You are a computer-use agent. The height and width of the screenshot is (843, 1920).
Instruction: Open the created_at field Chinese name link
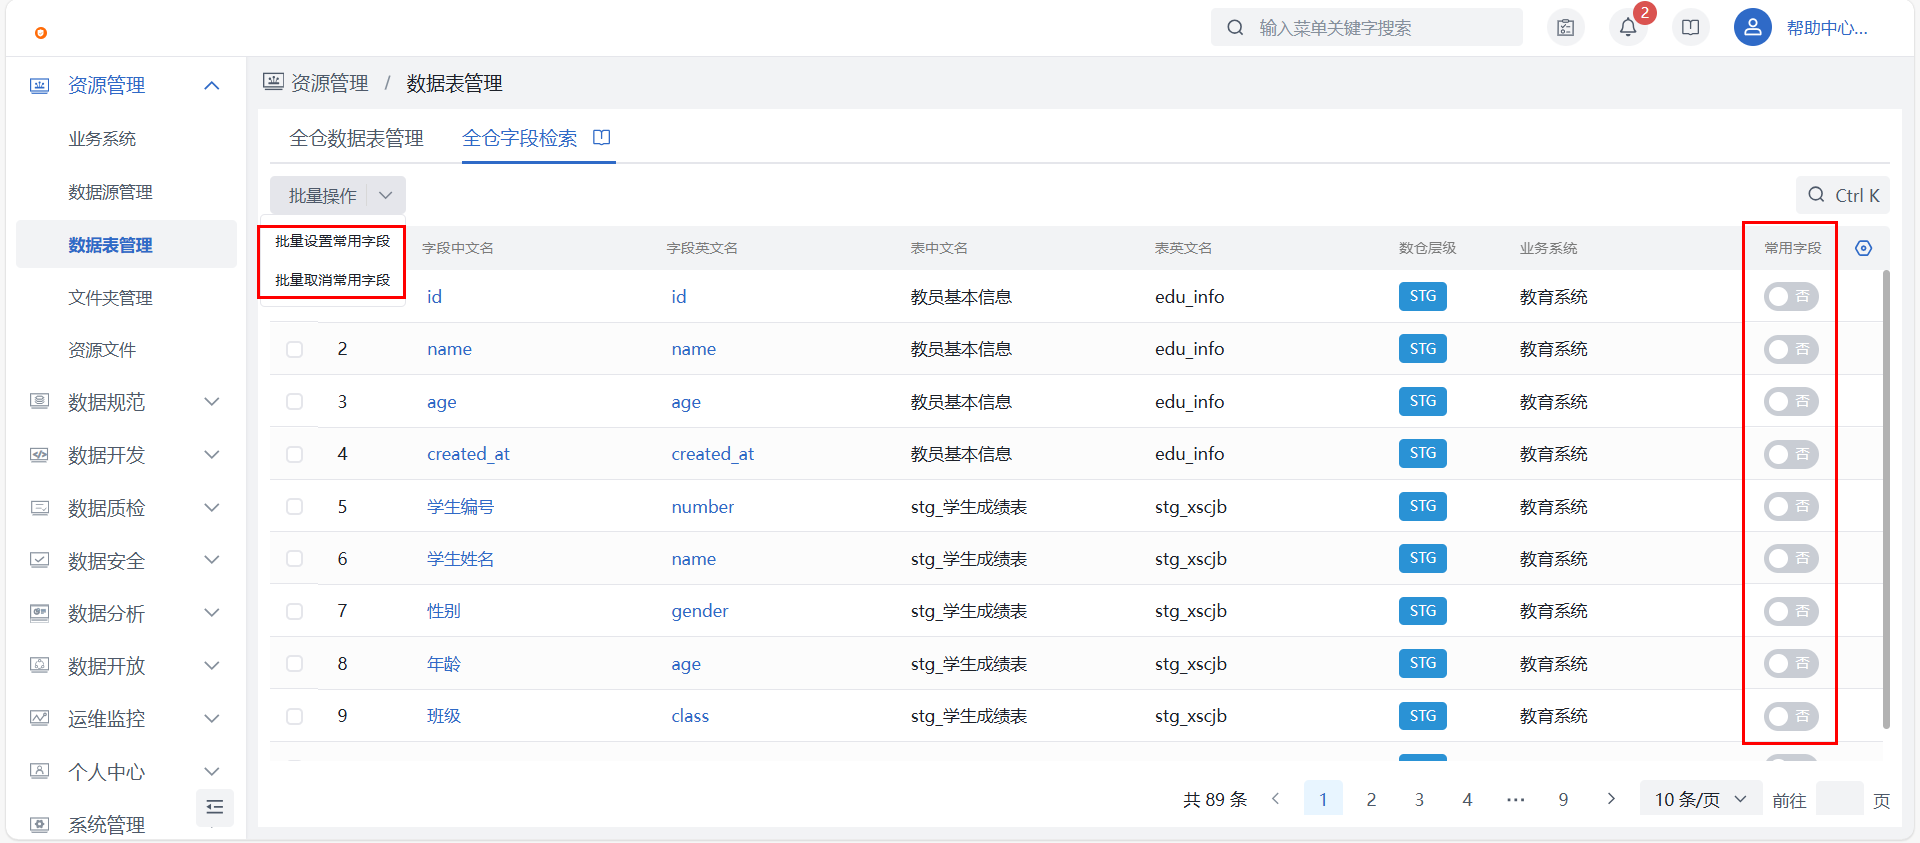coord(468,454)
